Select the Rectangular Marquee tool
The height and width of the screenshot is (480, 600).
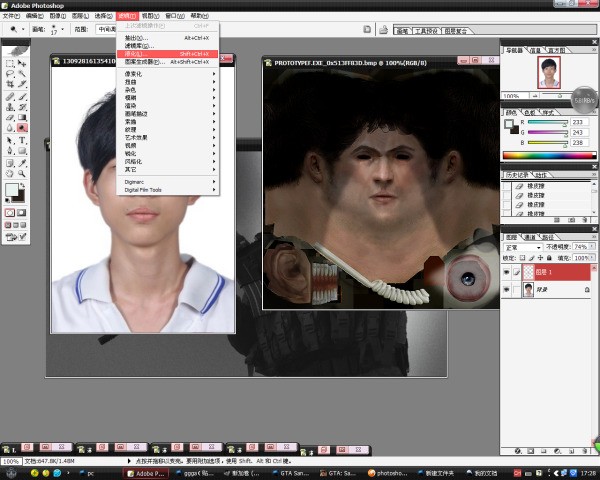coord(10,63)
